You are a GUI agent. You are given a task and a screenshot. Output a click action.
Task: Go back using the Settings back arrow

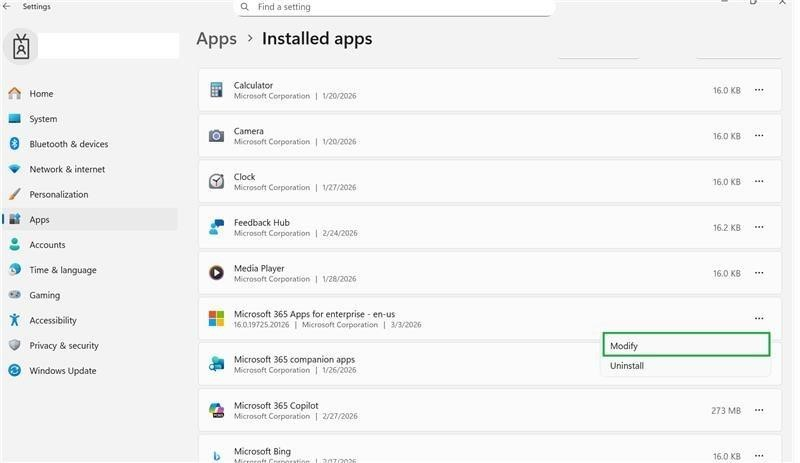point(7,6)
